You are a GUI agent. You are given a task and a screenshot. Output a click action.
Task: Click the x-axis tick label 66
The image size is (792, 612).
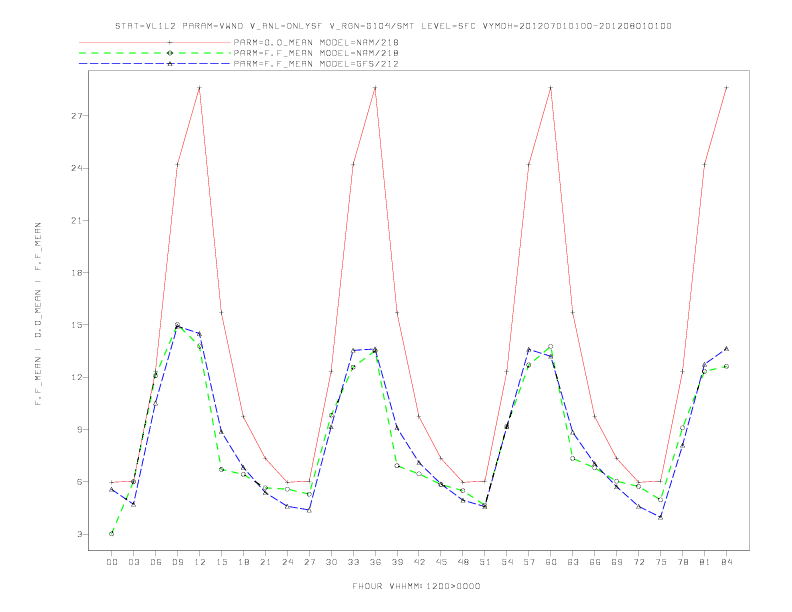point(595,562)
